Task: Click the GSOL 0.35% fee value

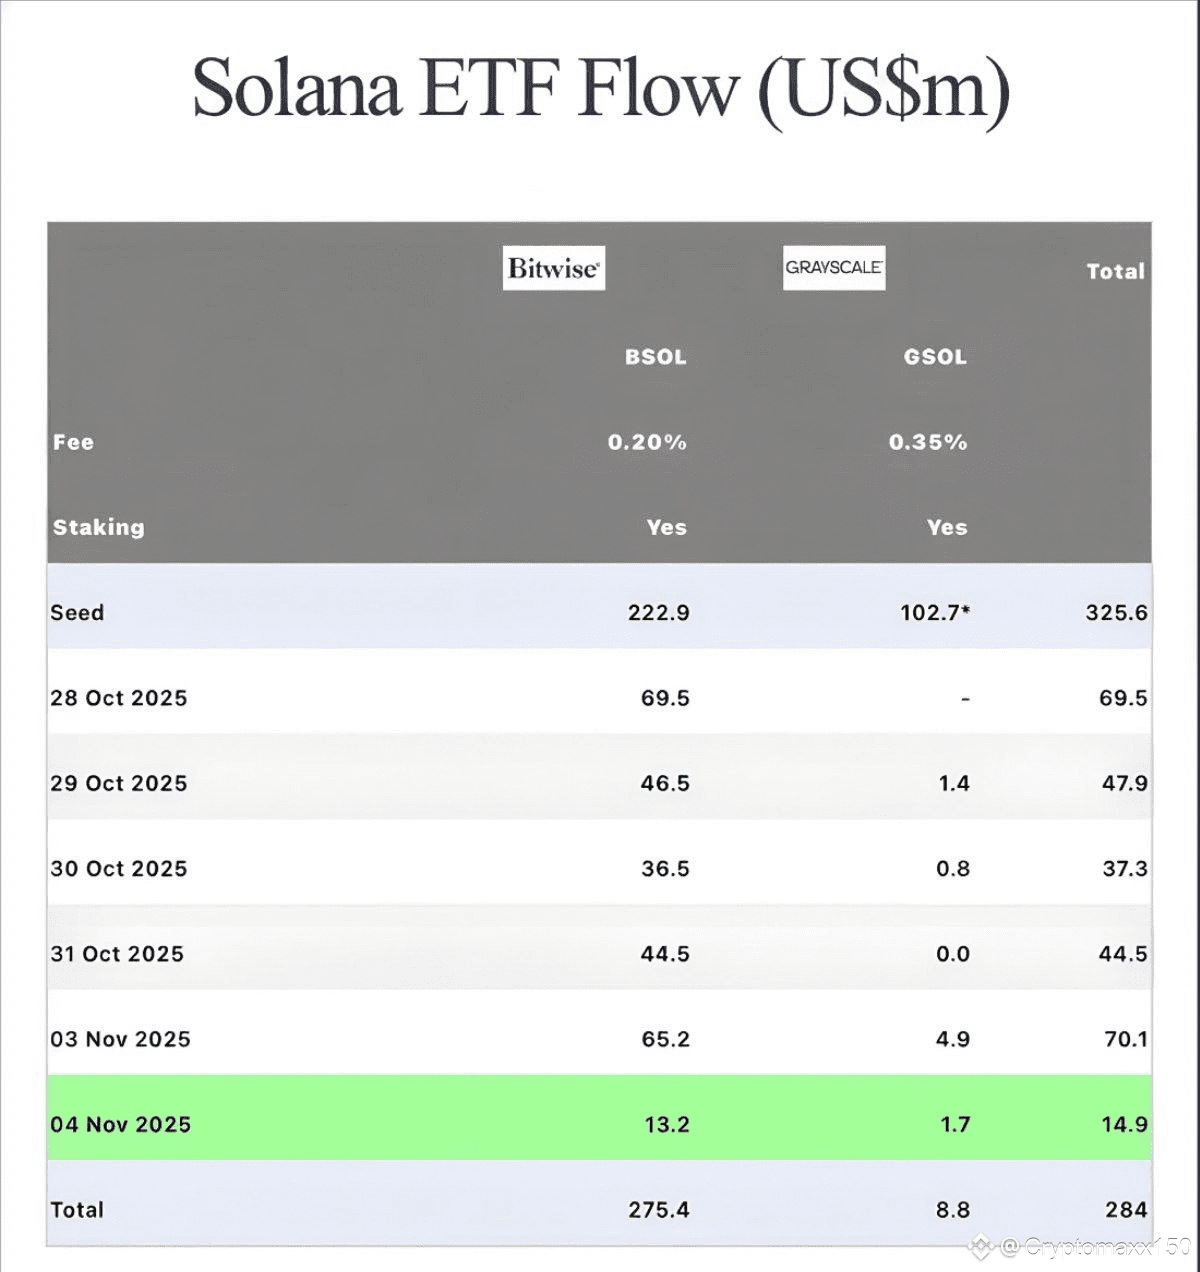Action: [928, 442]
